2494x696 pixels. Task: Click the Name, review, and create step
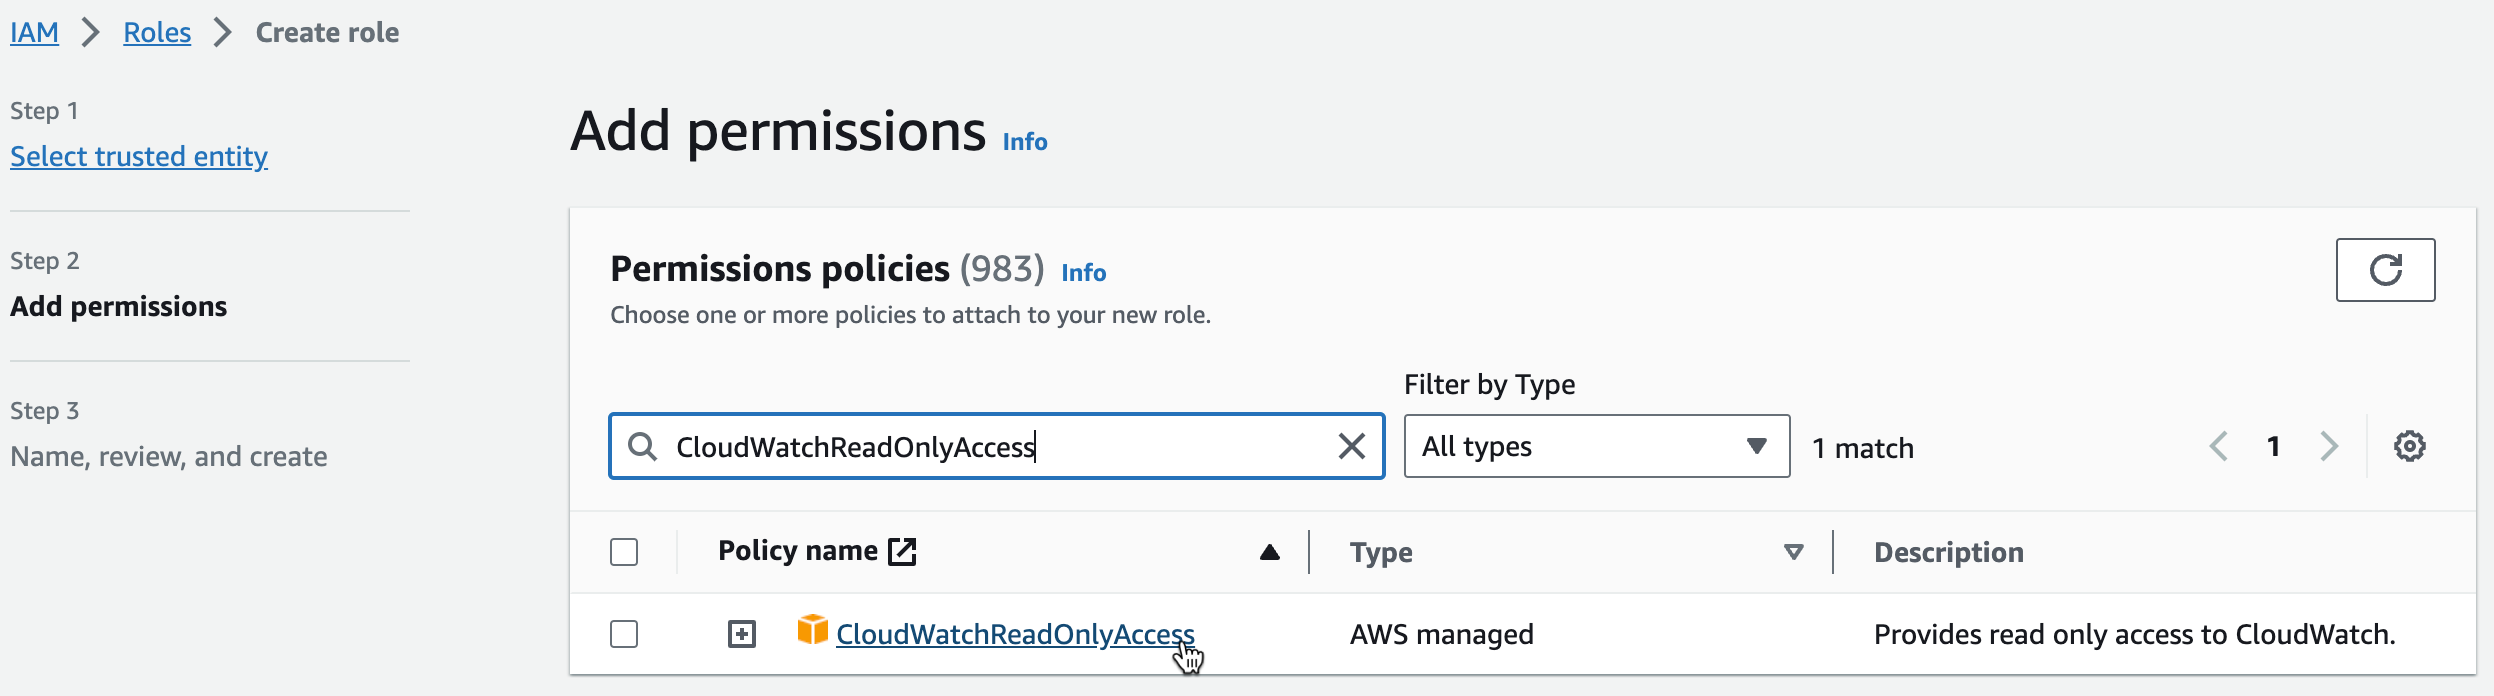[169, 457]
